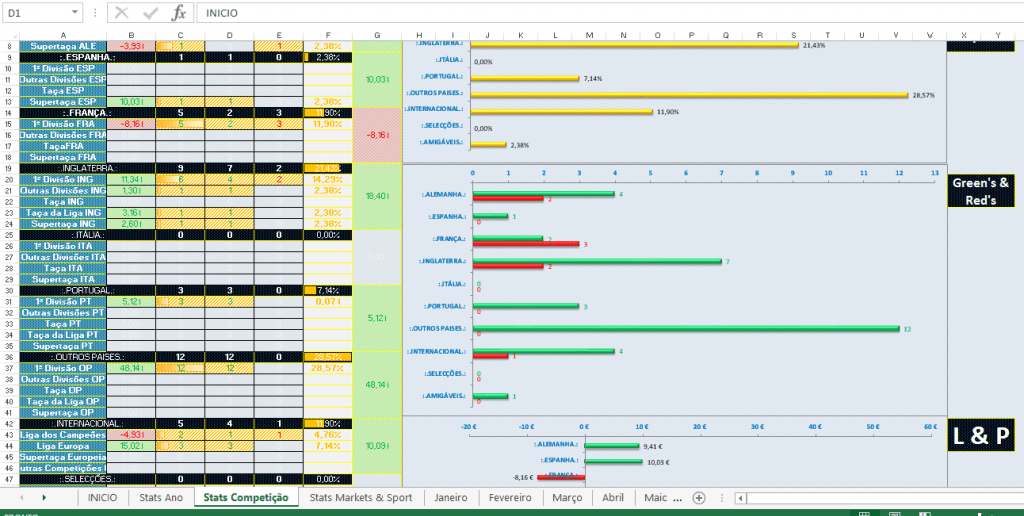This screenshot has height=516, width=1024.
Task: Select the 1ª Divisão ING cell
Action: pos(63,180)
